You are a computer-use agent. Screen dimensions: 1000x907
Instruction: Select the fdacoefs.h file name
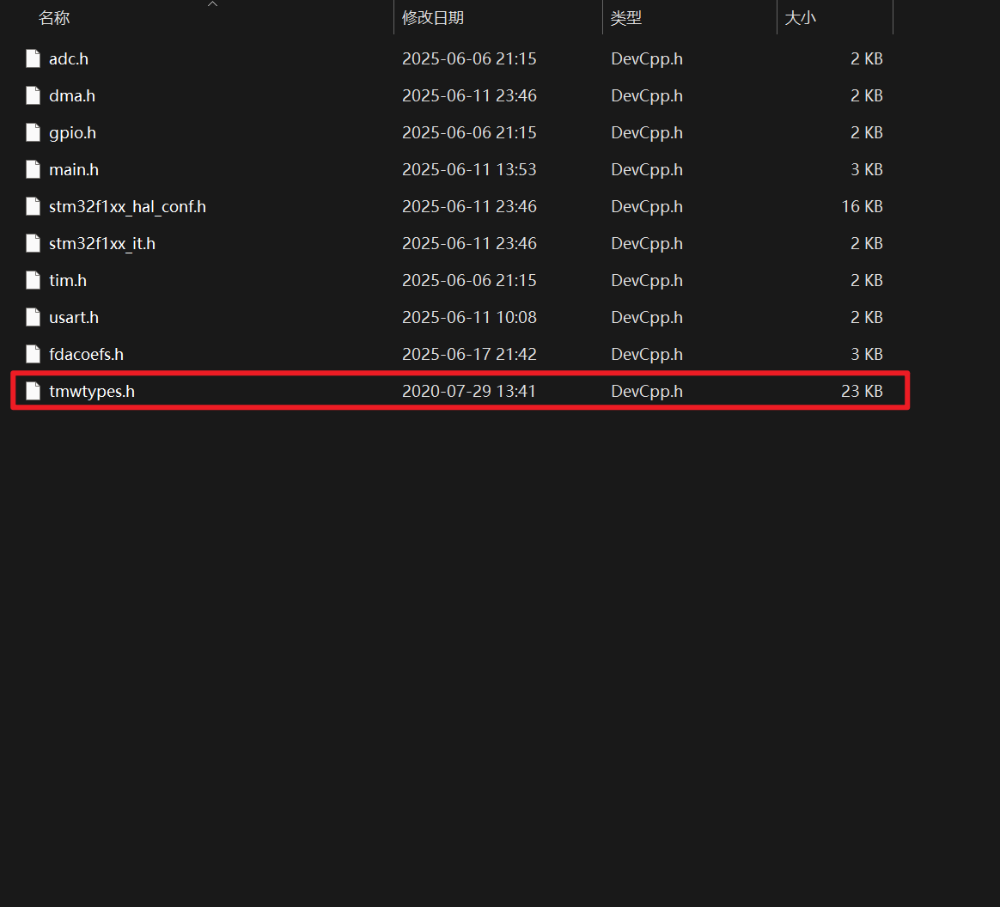tap(86, 355)
